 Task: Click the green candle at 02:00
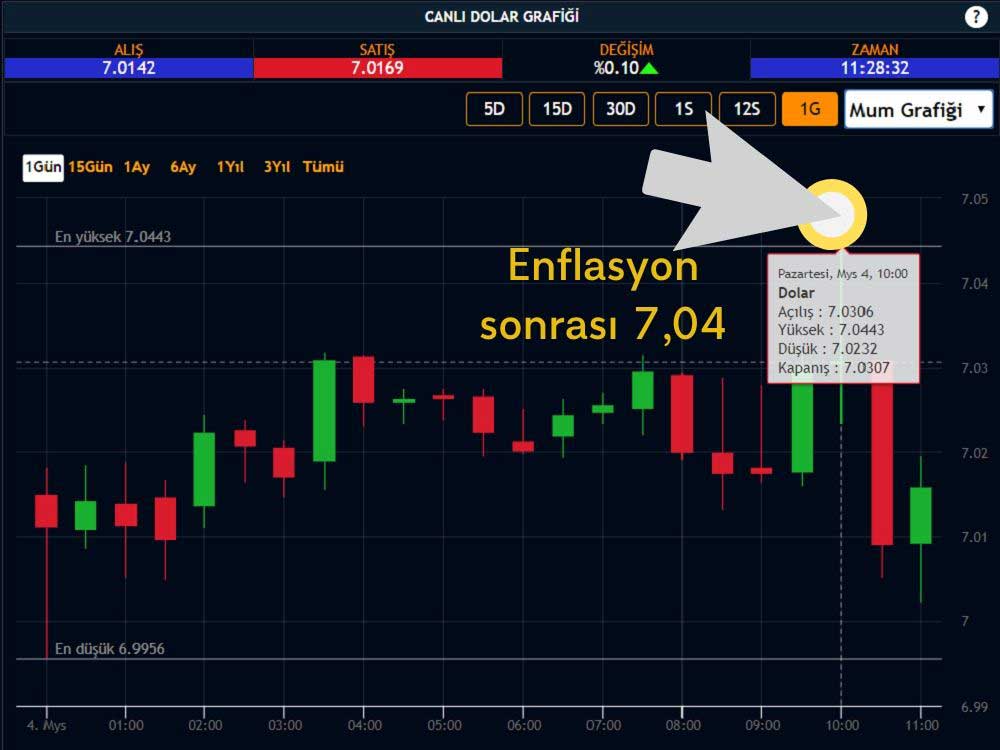204,469
